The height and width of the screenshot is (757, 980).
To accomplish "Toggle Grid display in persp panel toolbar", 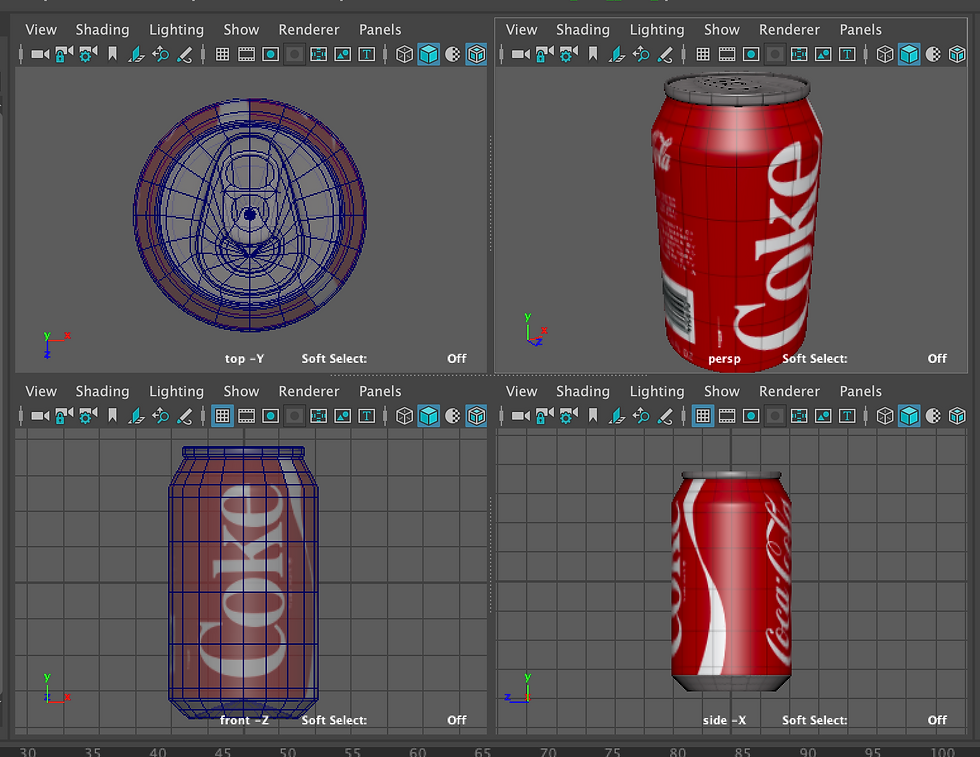I will (x=703, y=54).
